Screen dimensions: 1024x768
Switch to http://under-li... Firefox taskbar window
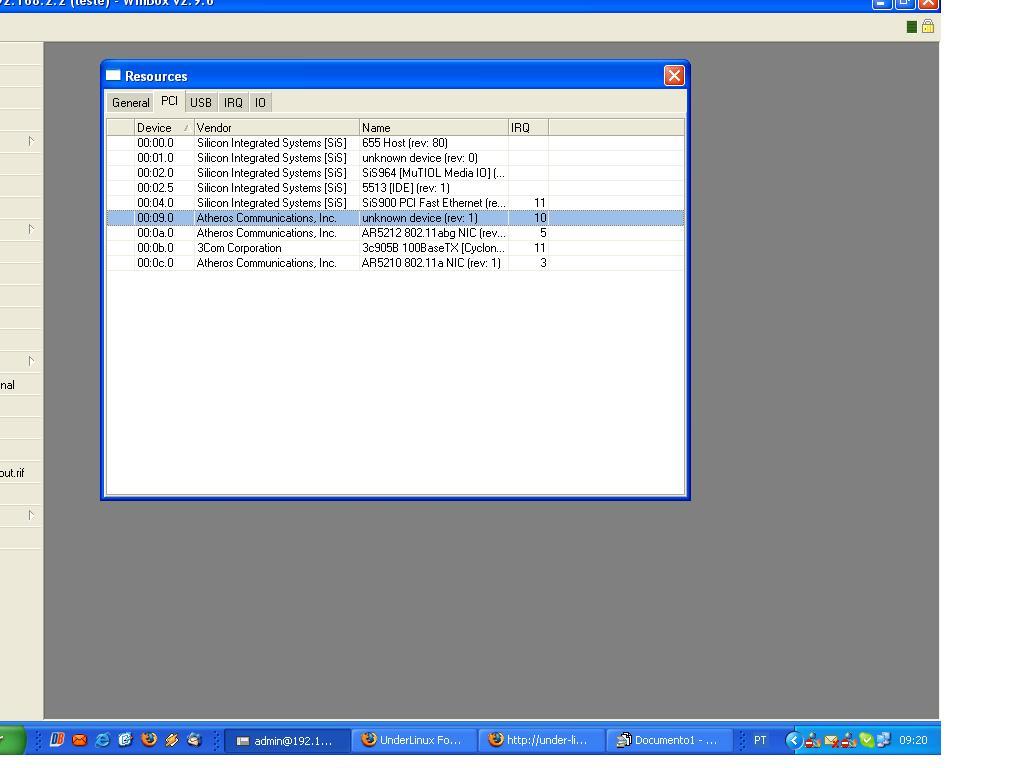pos(541,741)
